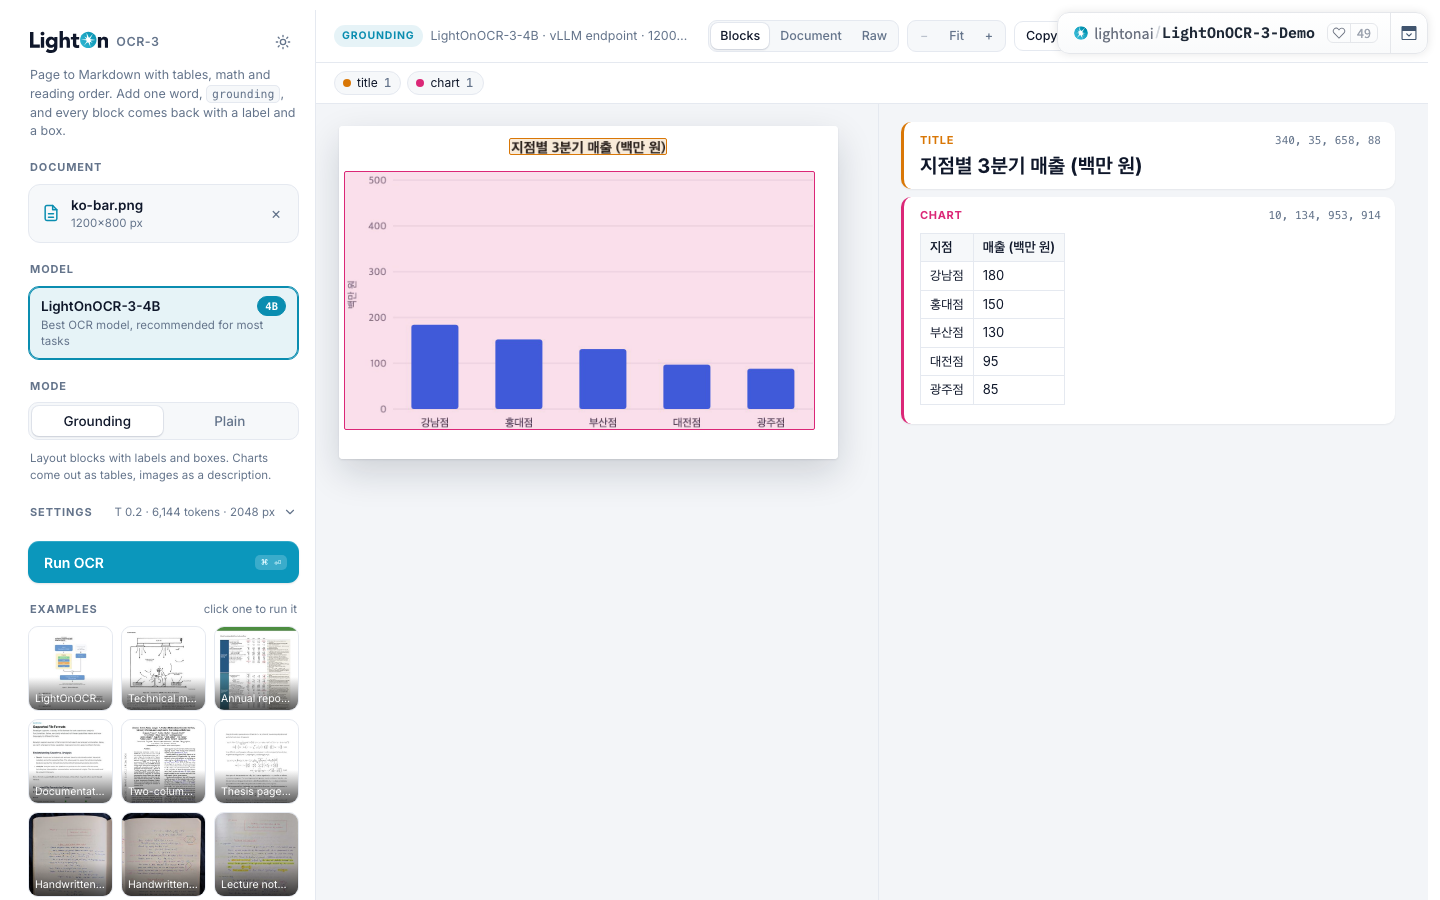This screenshot has height=900, width=1440.
Task: Select the highlighted title box on the page preview
Action: pyautogui.click(x=588, y=147)
